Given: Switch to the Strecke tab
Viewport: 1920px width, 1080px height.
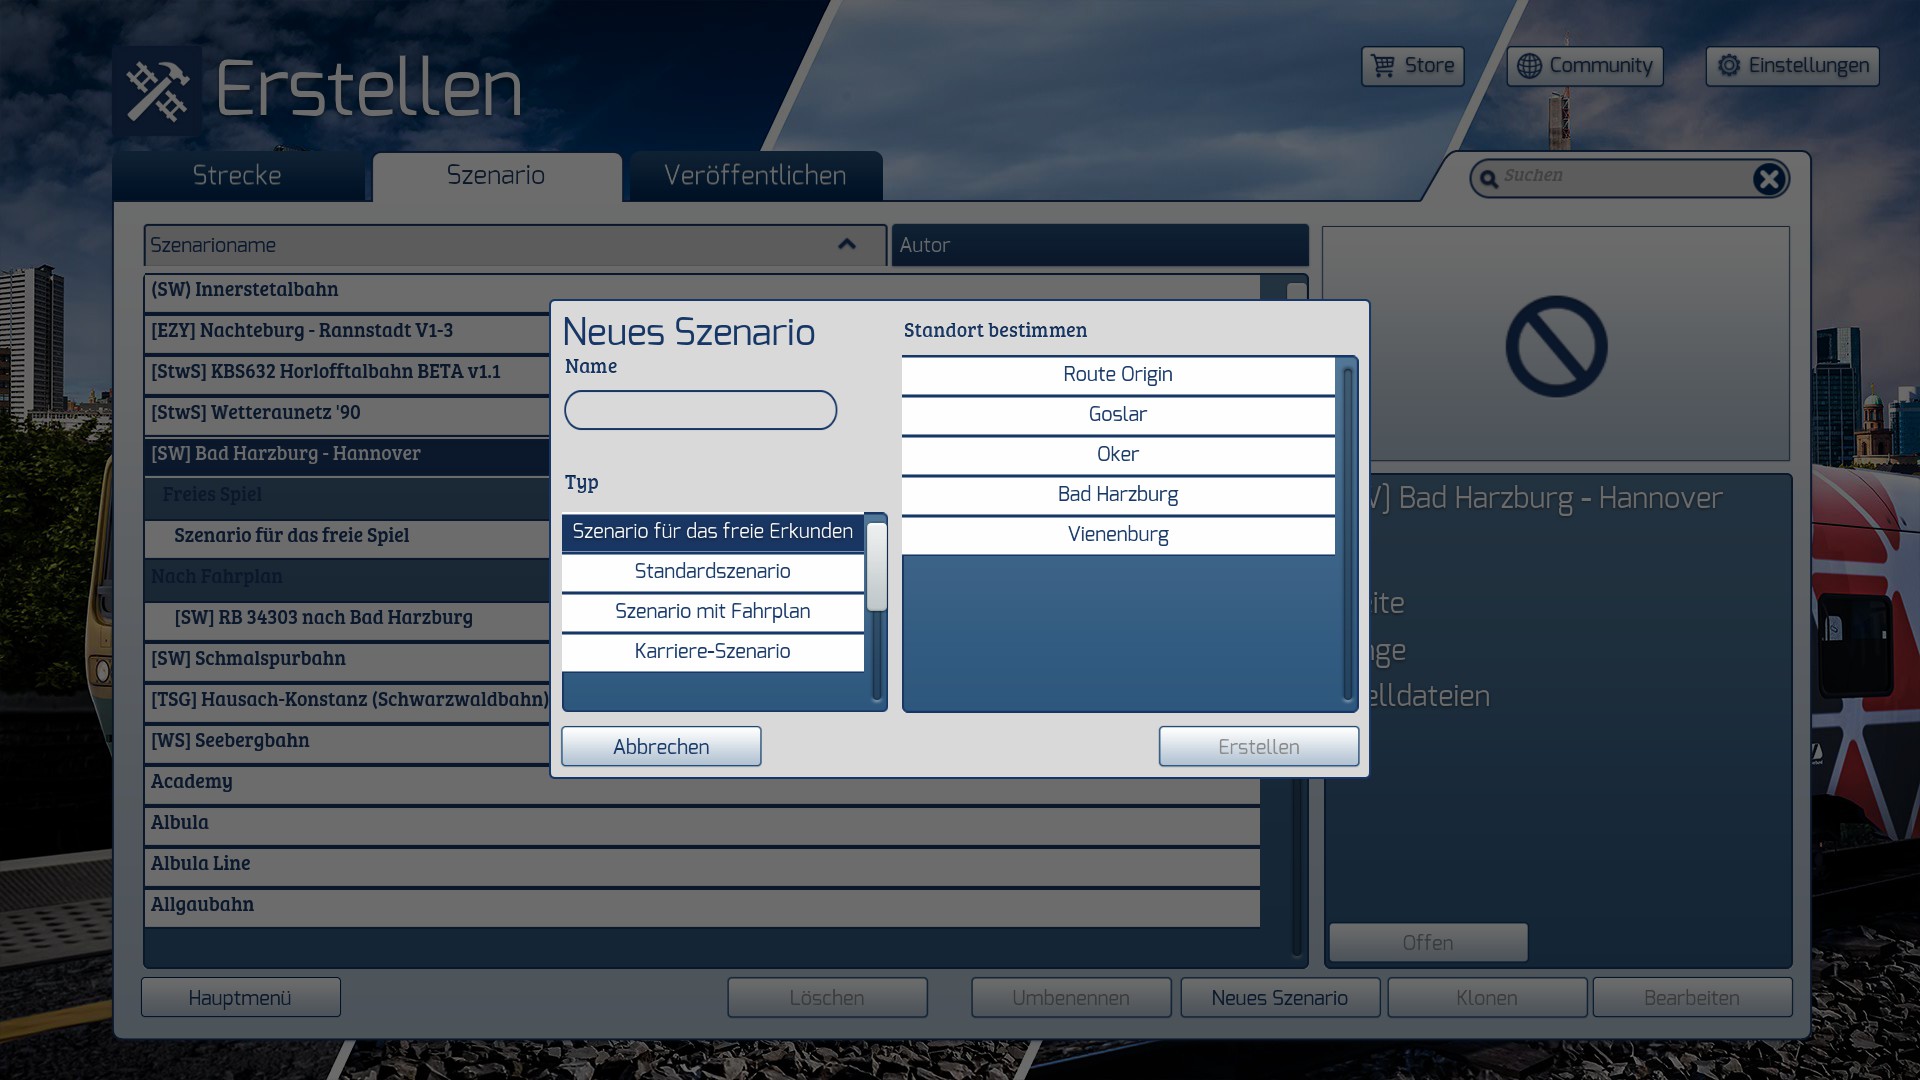Looking at the screenshot, I should click(237, 176).
